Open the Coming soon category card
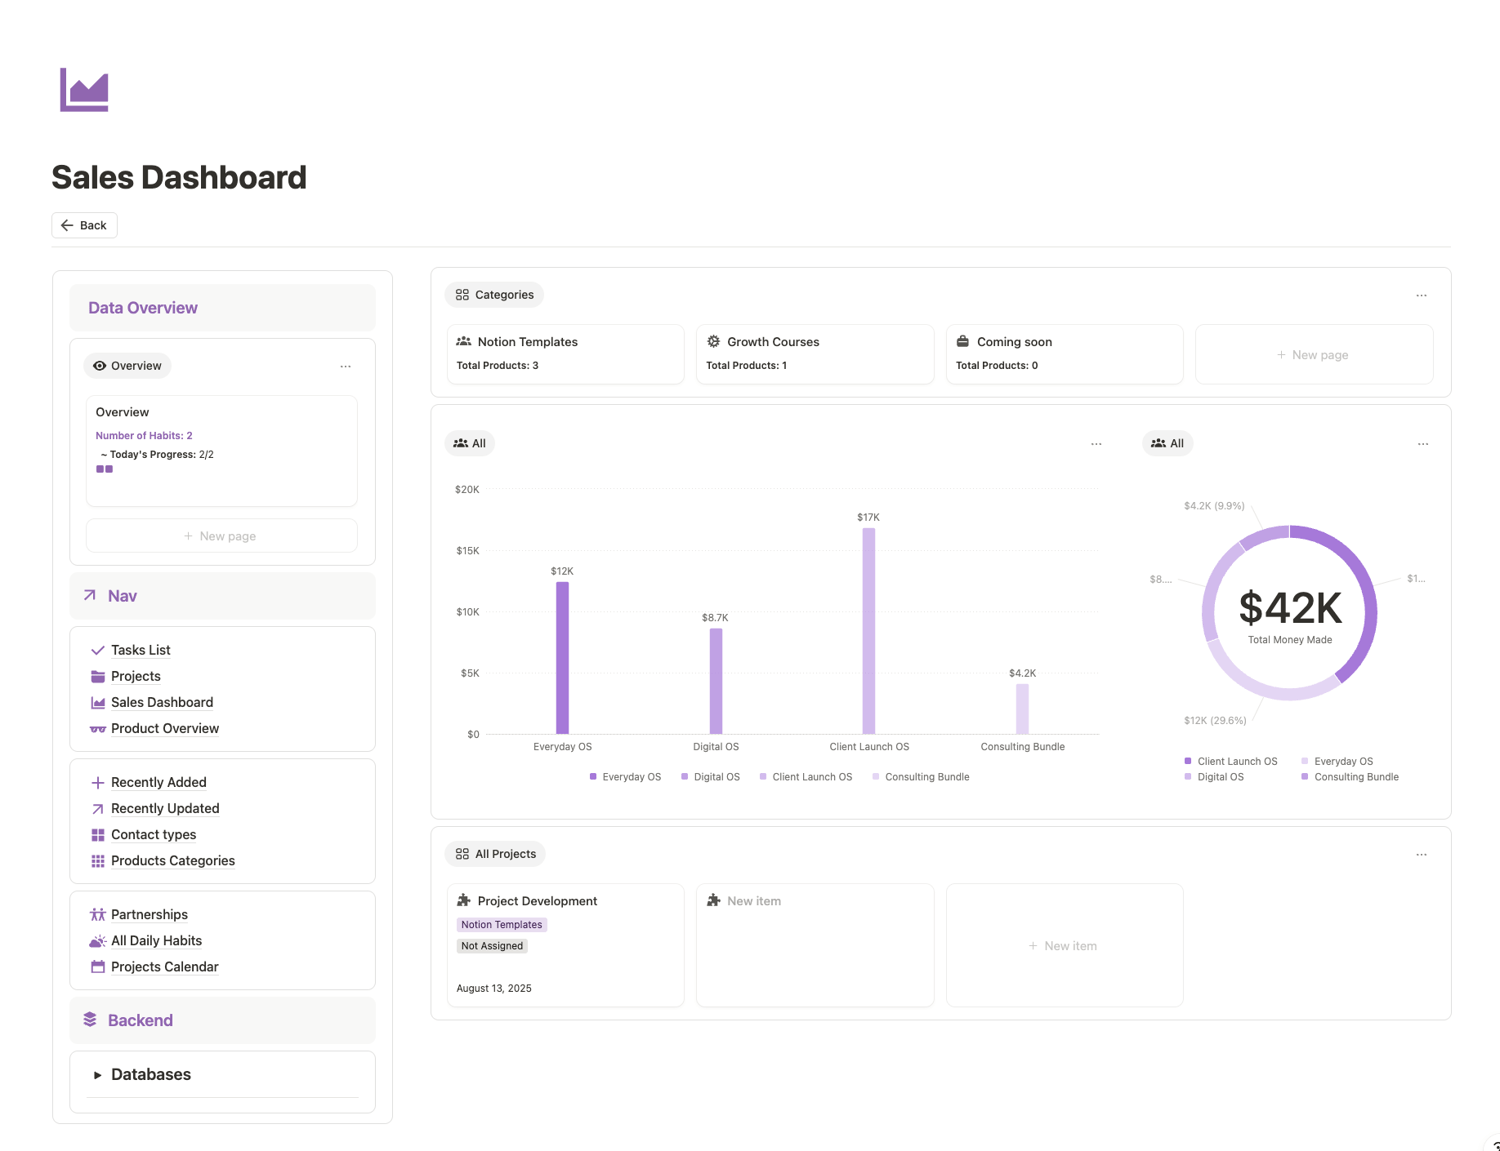 1064,354
